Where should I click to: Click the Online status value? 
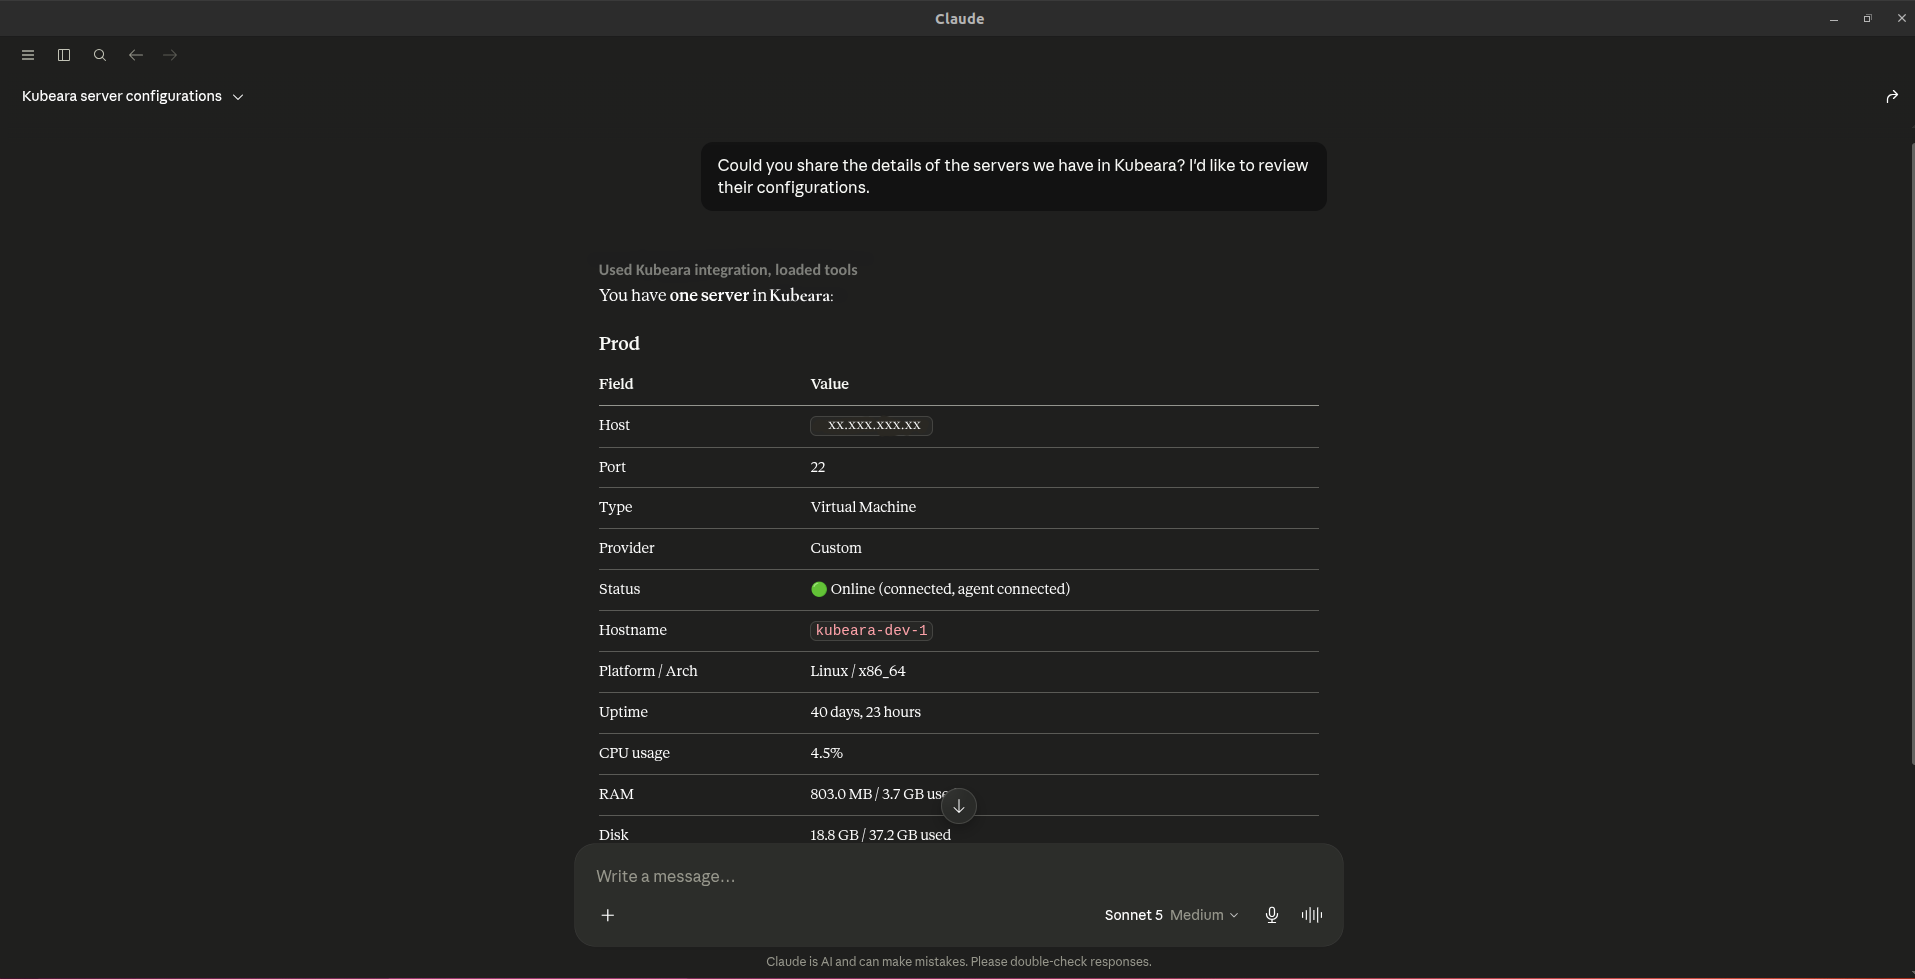tap(940, 589)
